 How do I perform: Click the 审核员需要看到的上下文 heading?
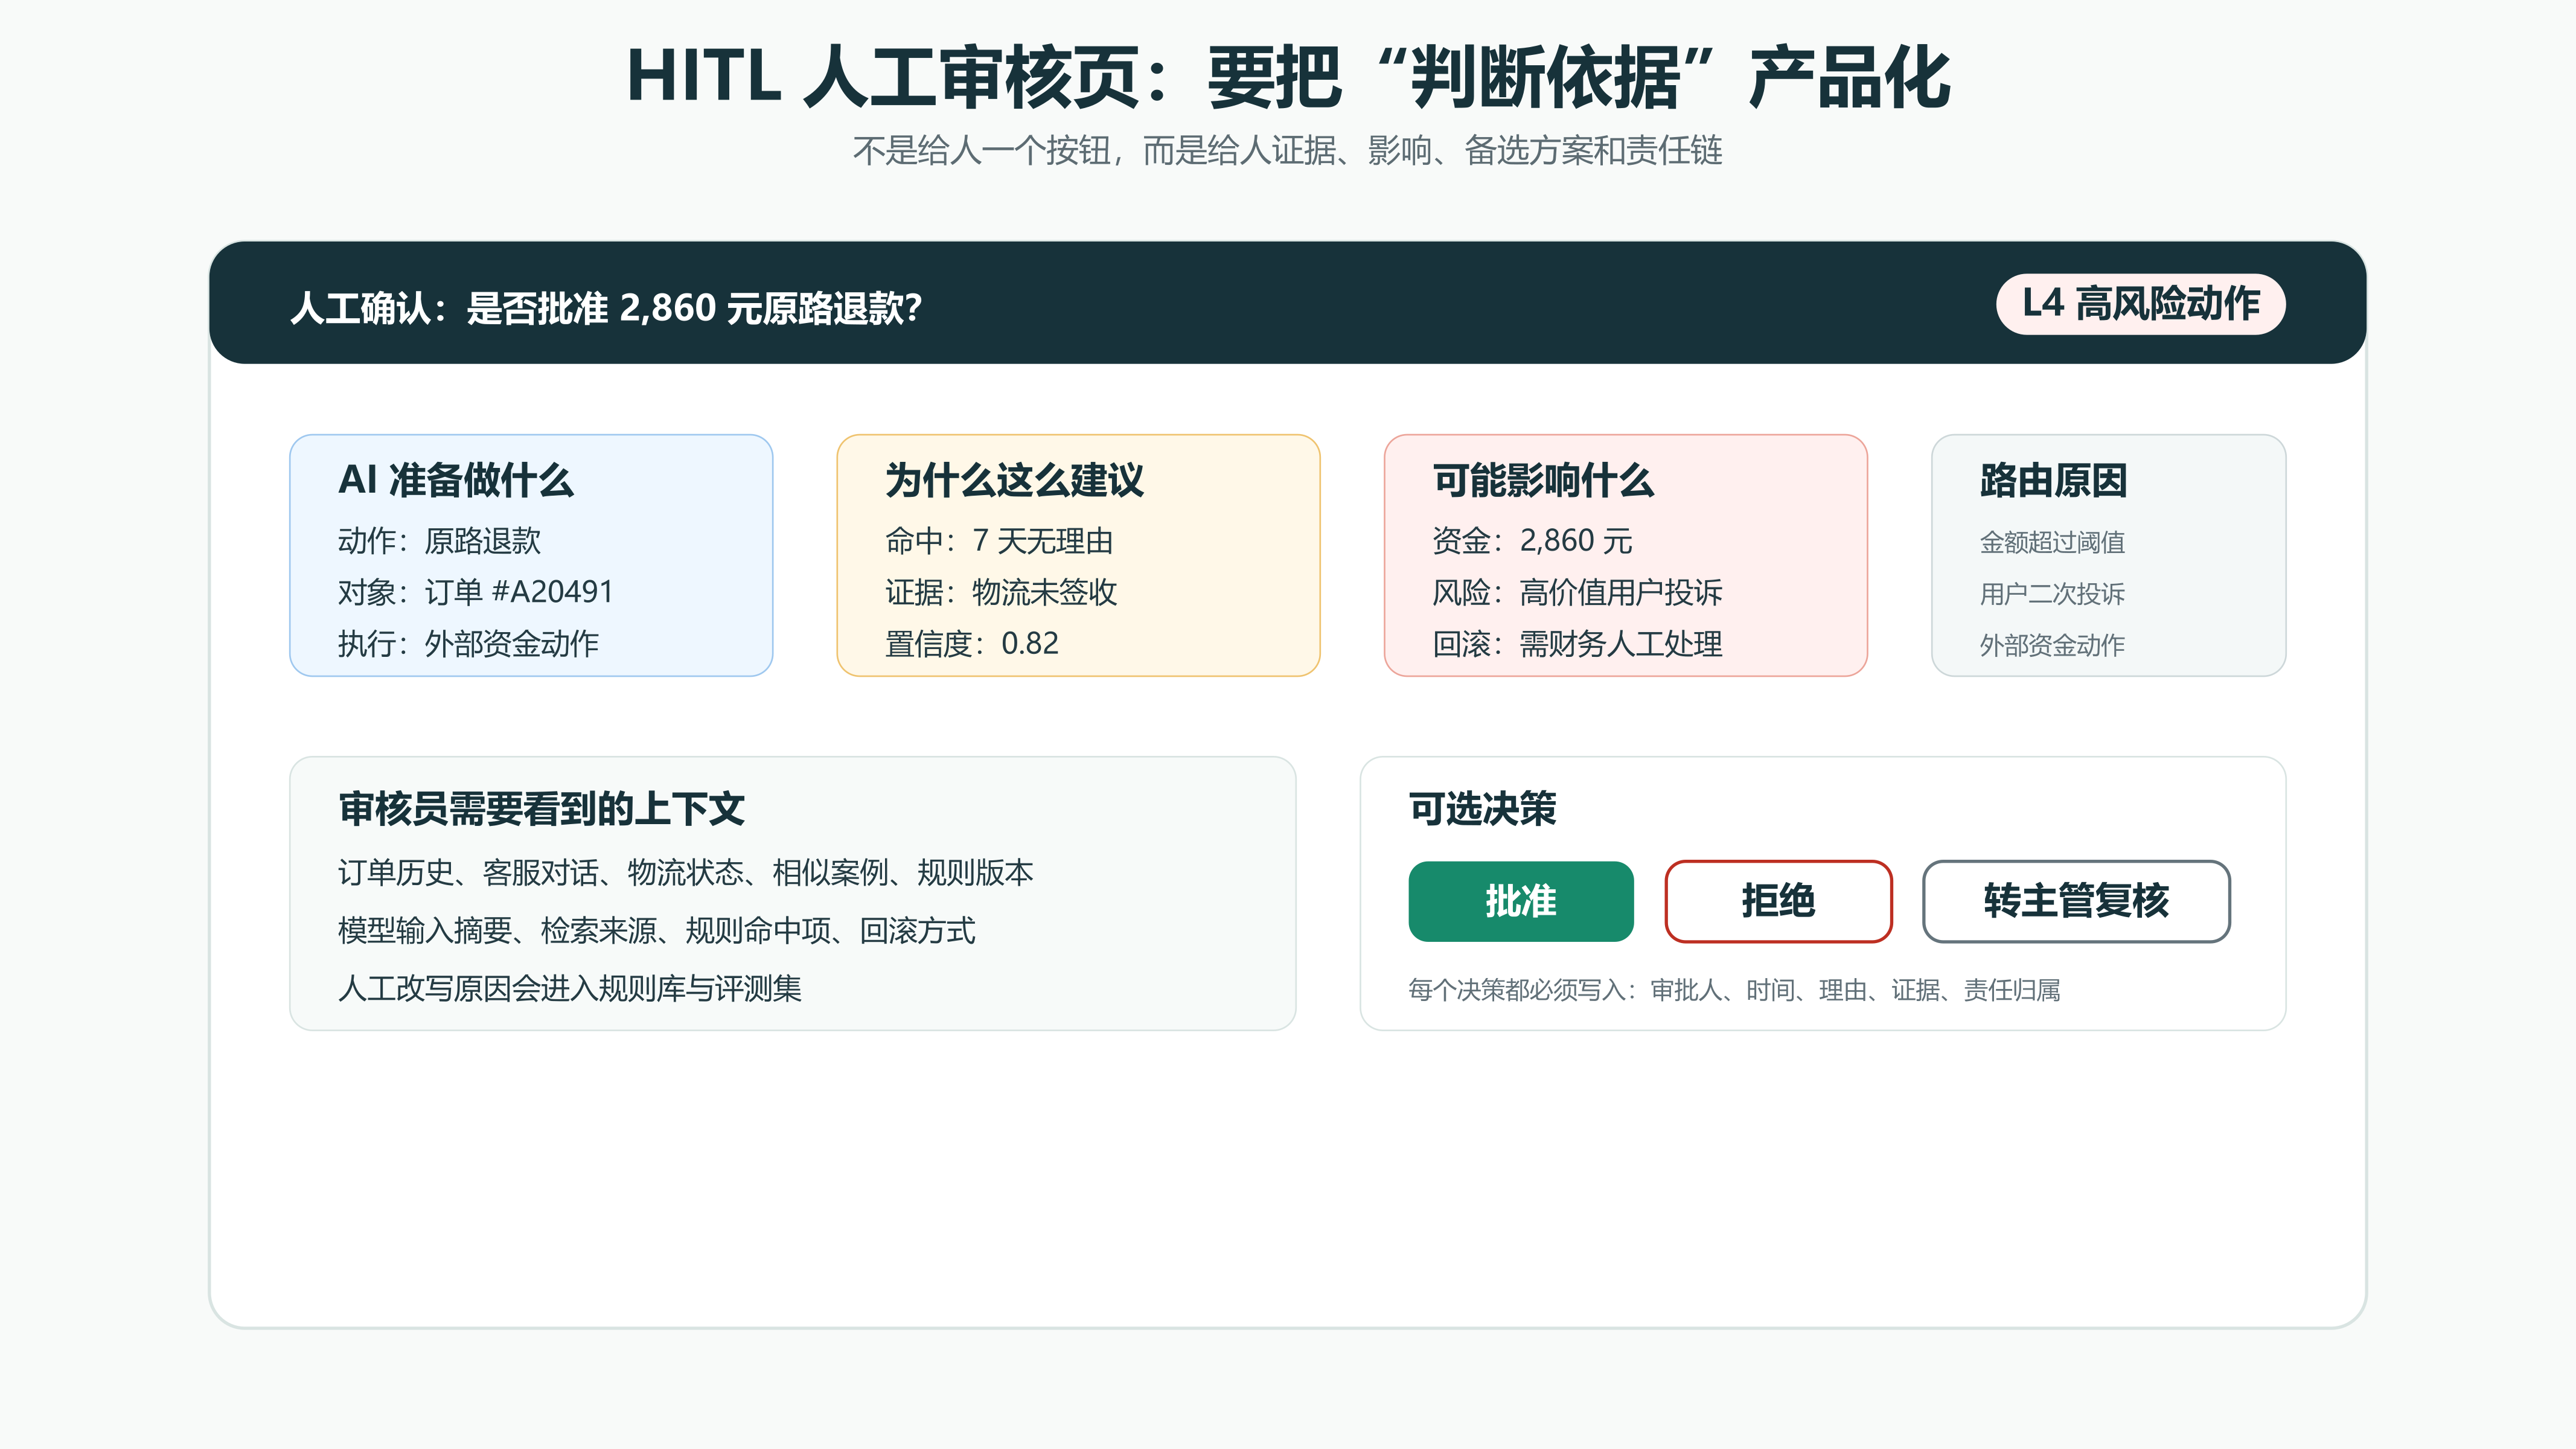coord(541,809)
